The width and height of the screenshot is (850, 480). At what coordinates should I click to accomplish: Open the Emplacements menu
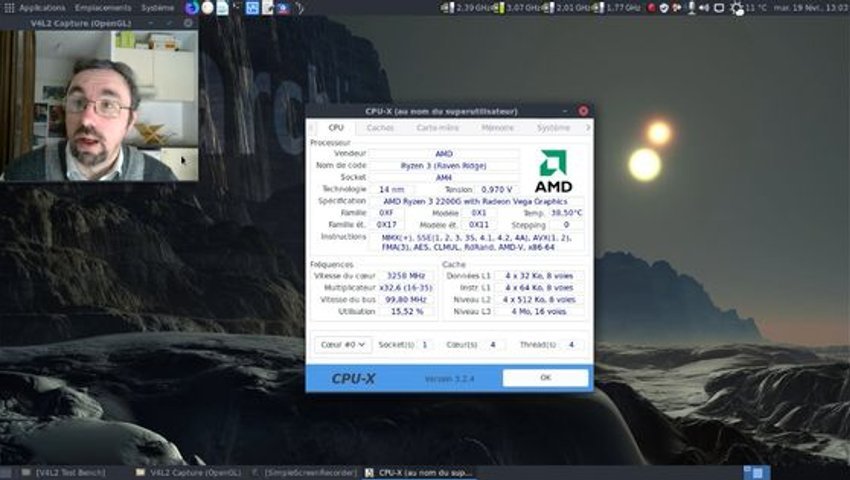tap(103, 8)
